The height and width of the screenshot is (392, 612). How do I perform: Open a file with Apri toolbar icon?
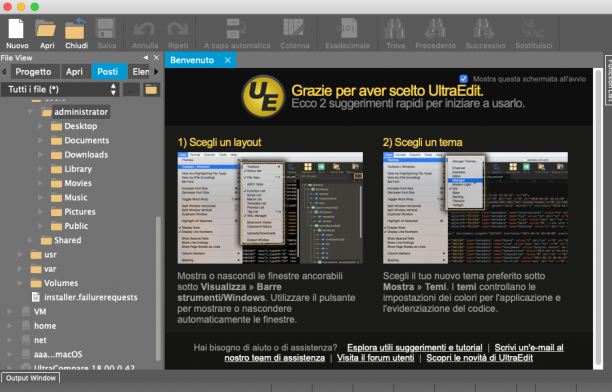pyautogui.click(x=46, y=34)
